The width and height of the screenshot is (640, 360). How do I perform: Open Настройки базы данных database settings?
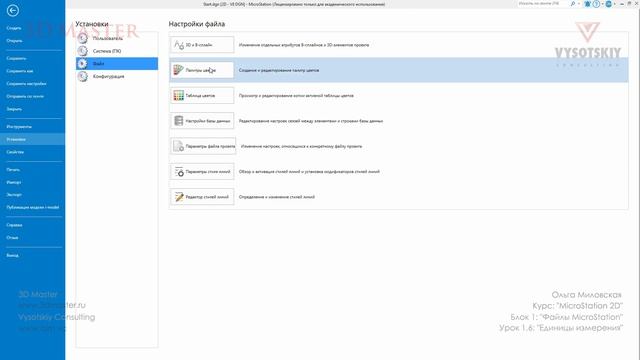click(202, 121)
